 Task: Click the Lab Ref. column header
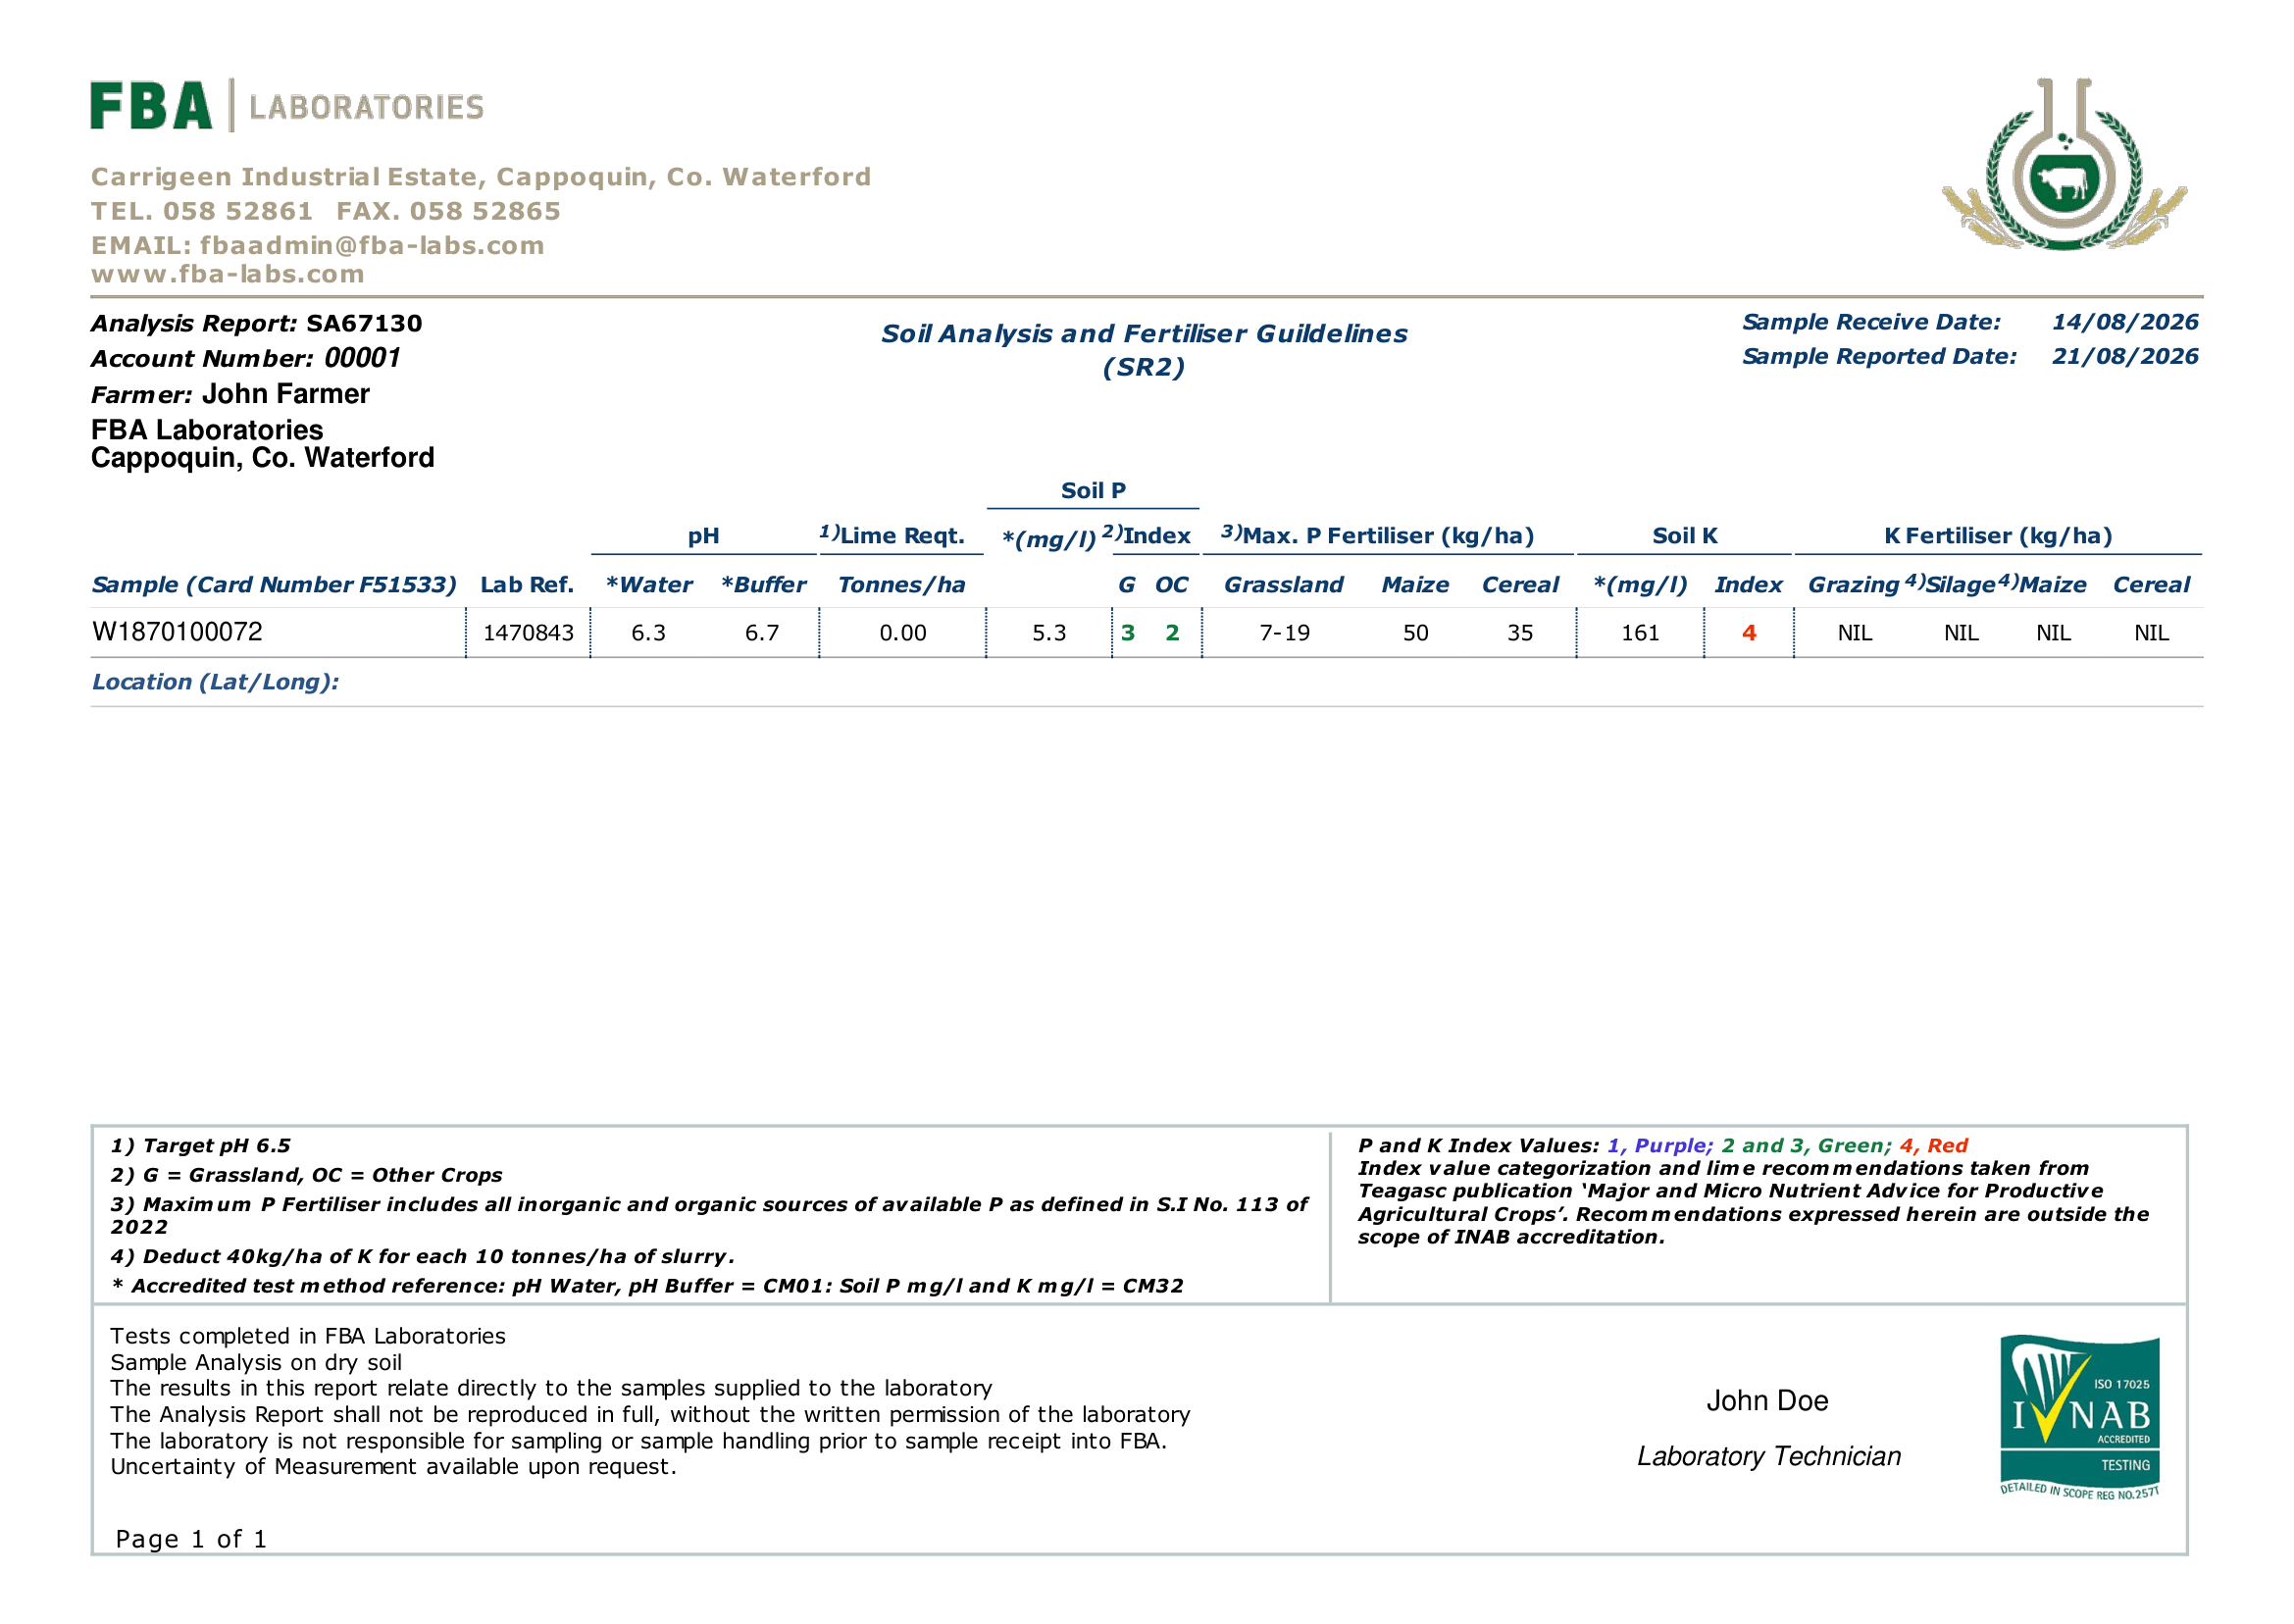coord(527,585)
